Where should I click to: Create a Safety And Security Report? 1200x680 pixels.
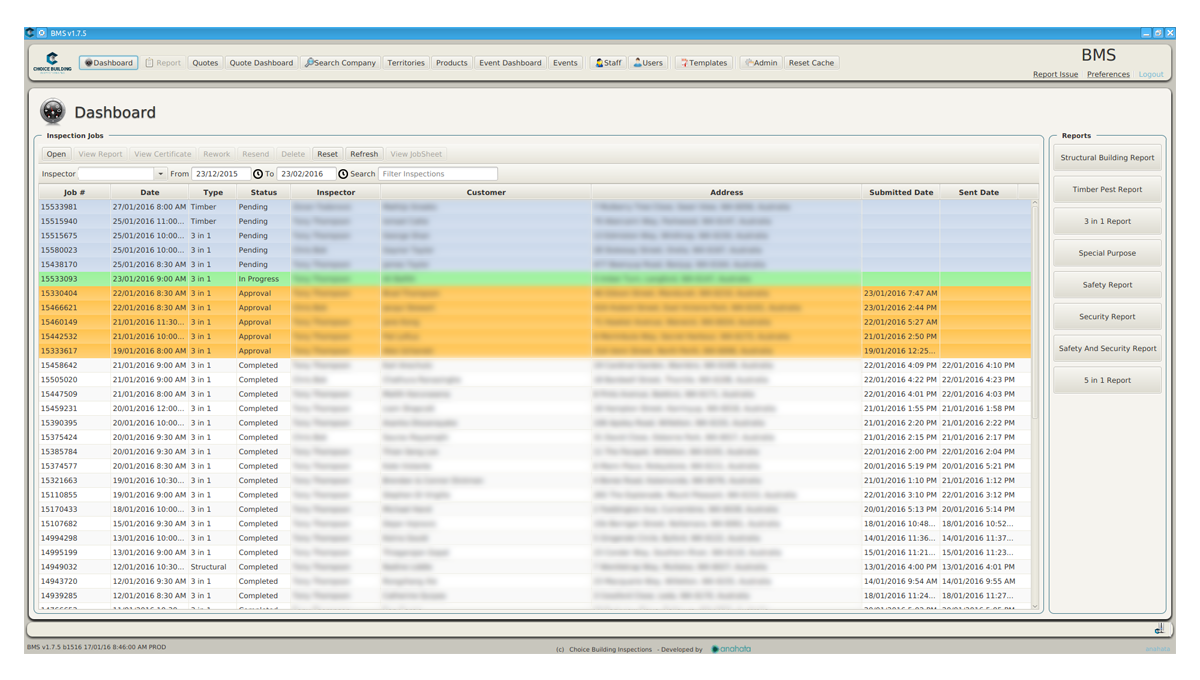(1107, 349)
